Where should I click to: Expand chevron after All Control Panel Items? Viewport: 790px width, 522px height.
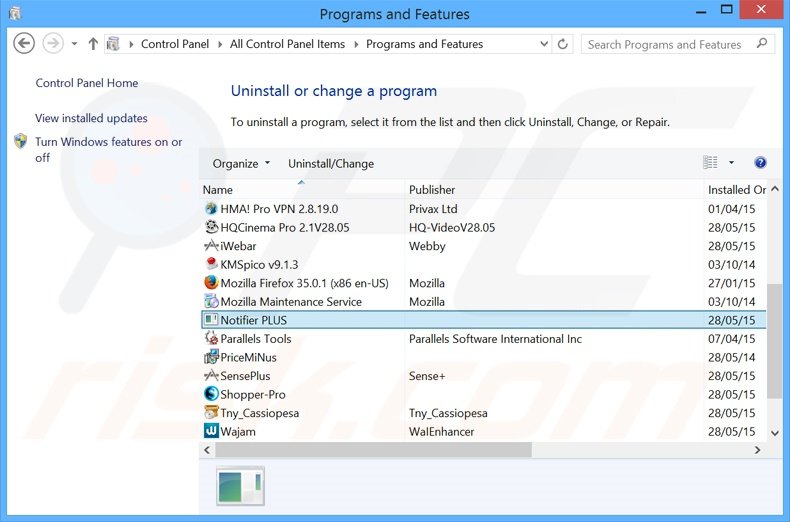356,44
